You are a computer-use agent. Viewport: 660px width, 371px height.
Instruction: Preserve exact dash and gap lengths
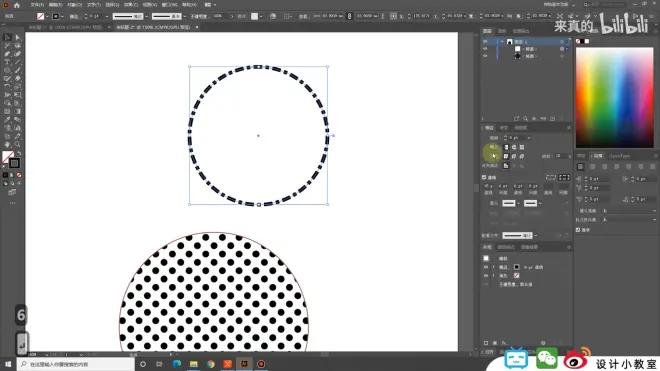pos(551,177)
